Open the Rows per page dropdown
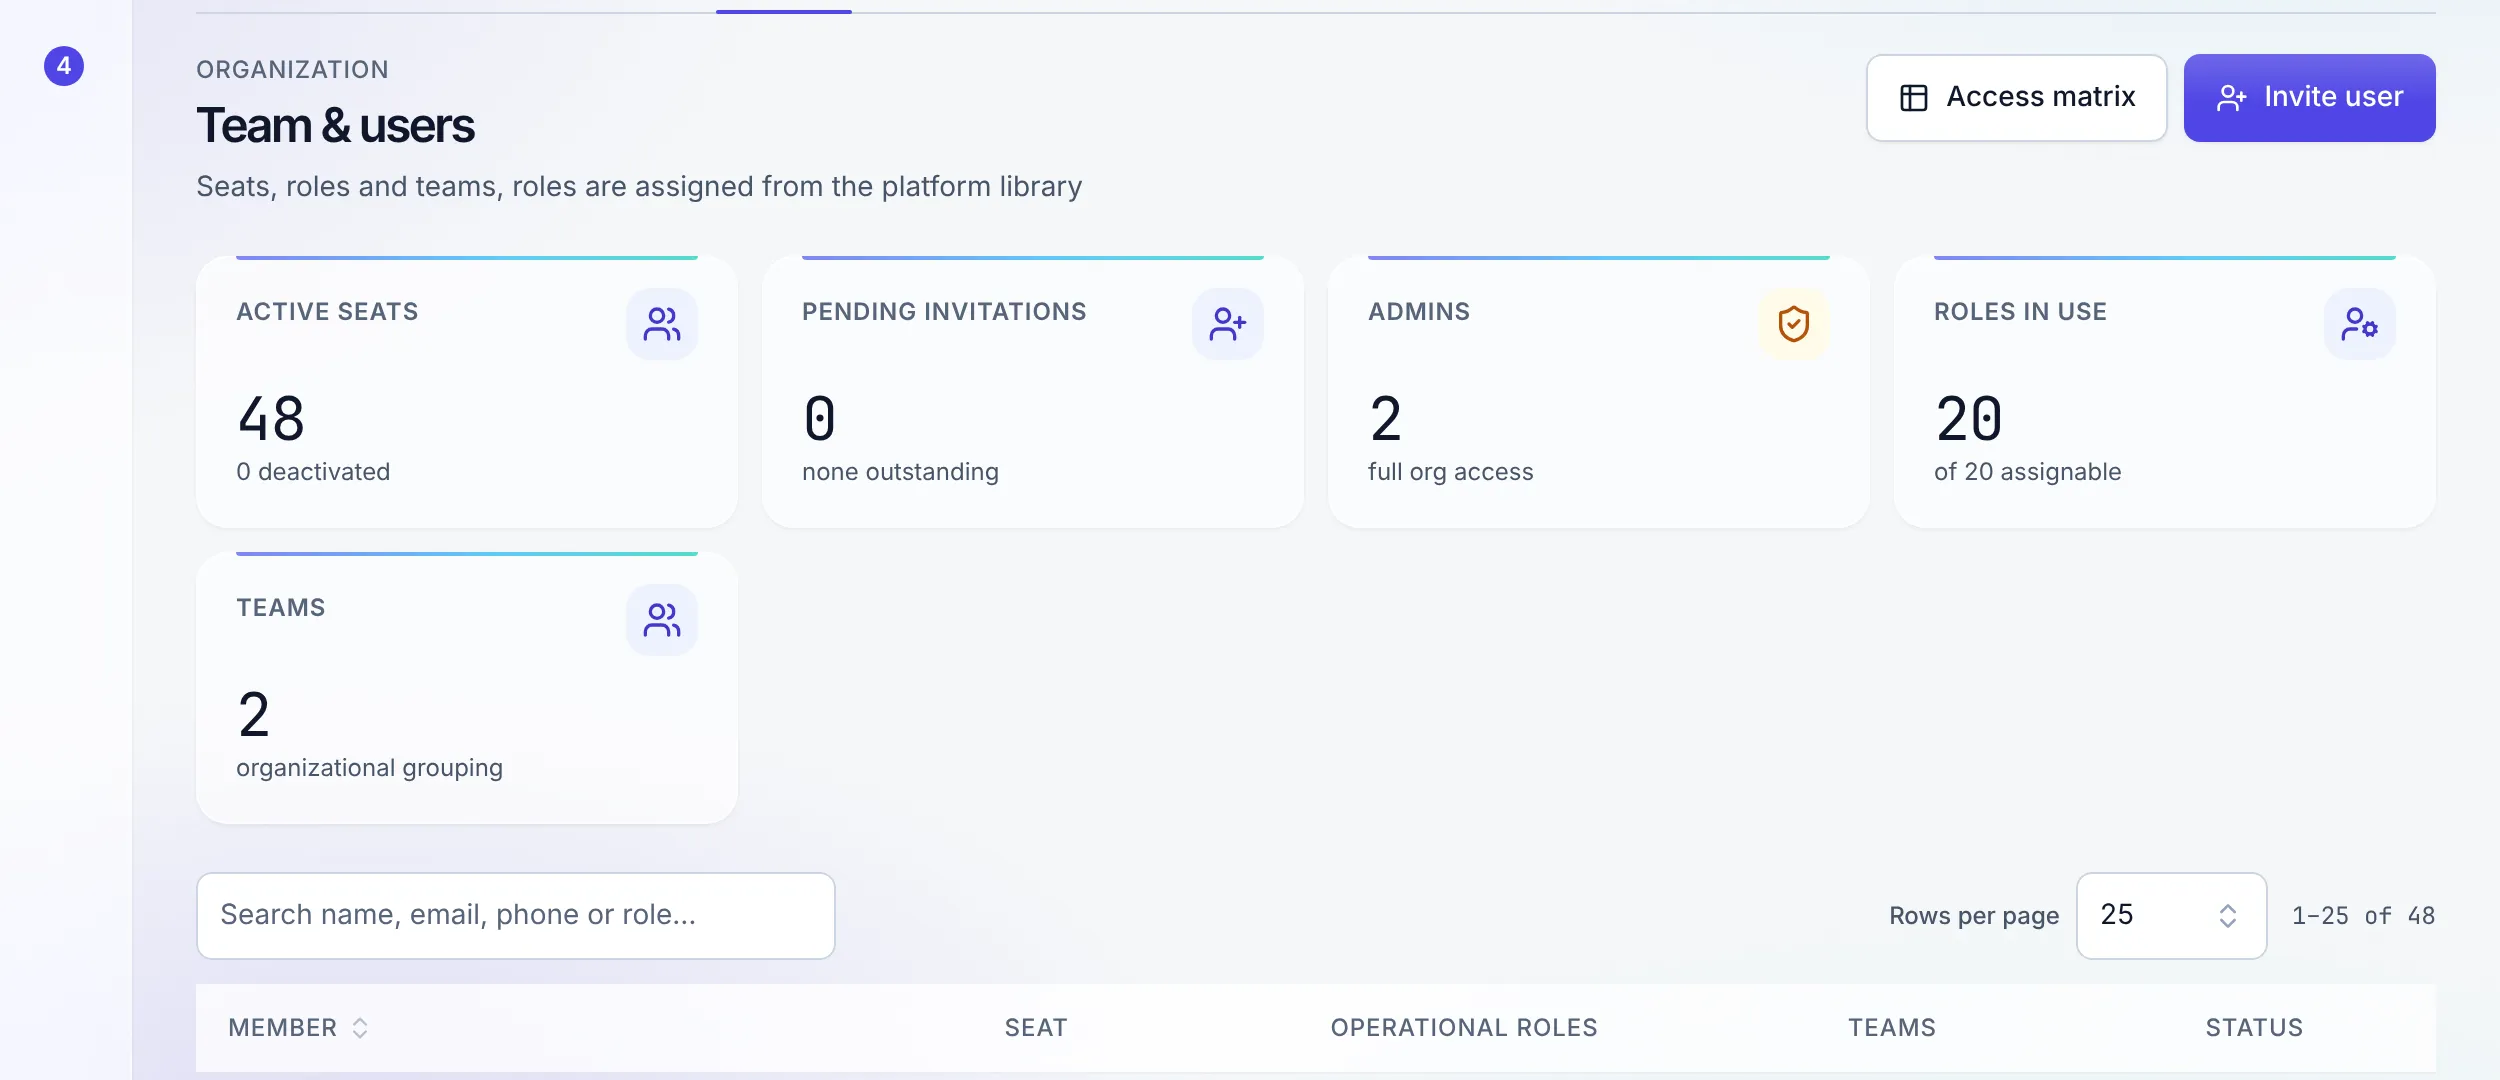 [2172, 916]
